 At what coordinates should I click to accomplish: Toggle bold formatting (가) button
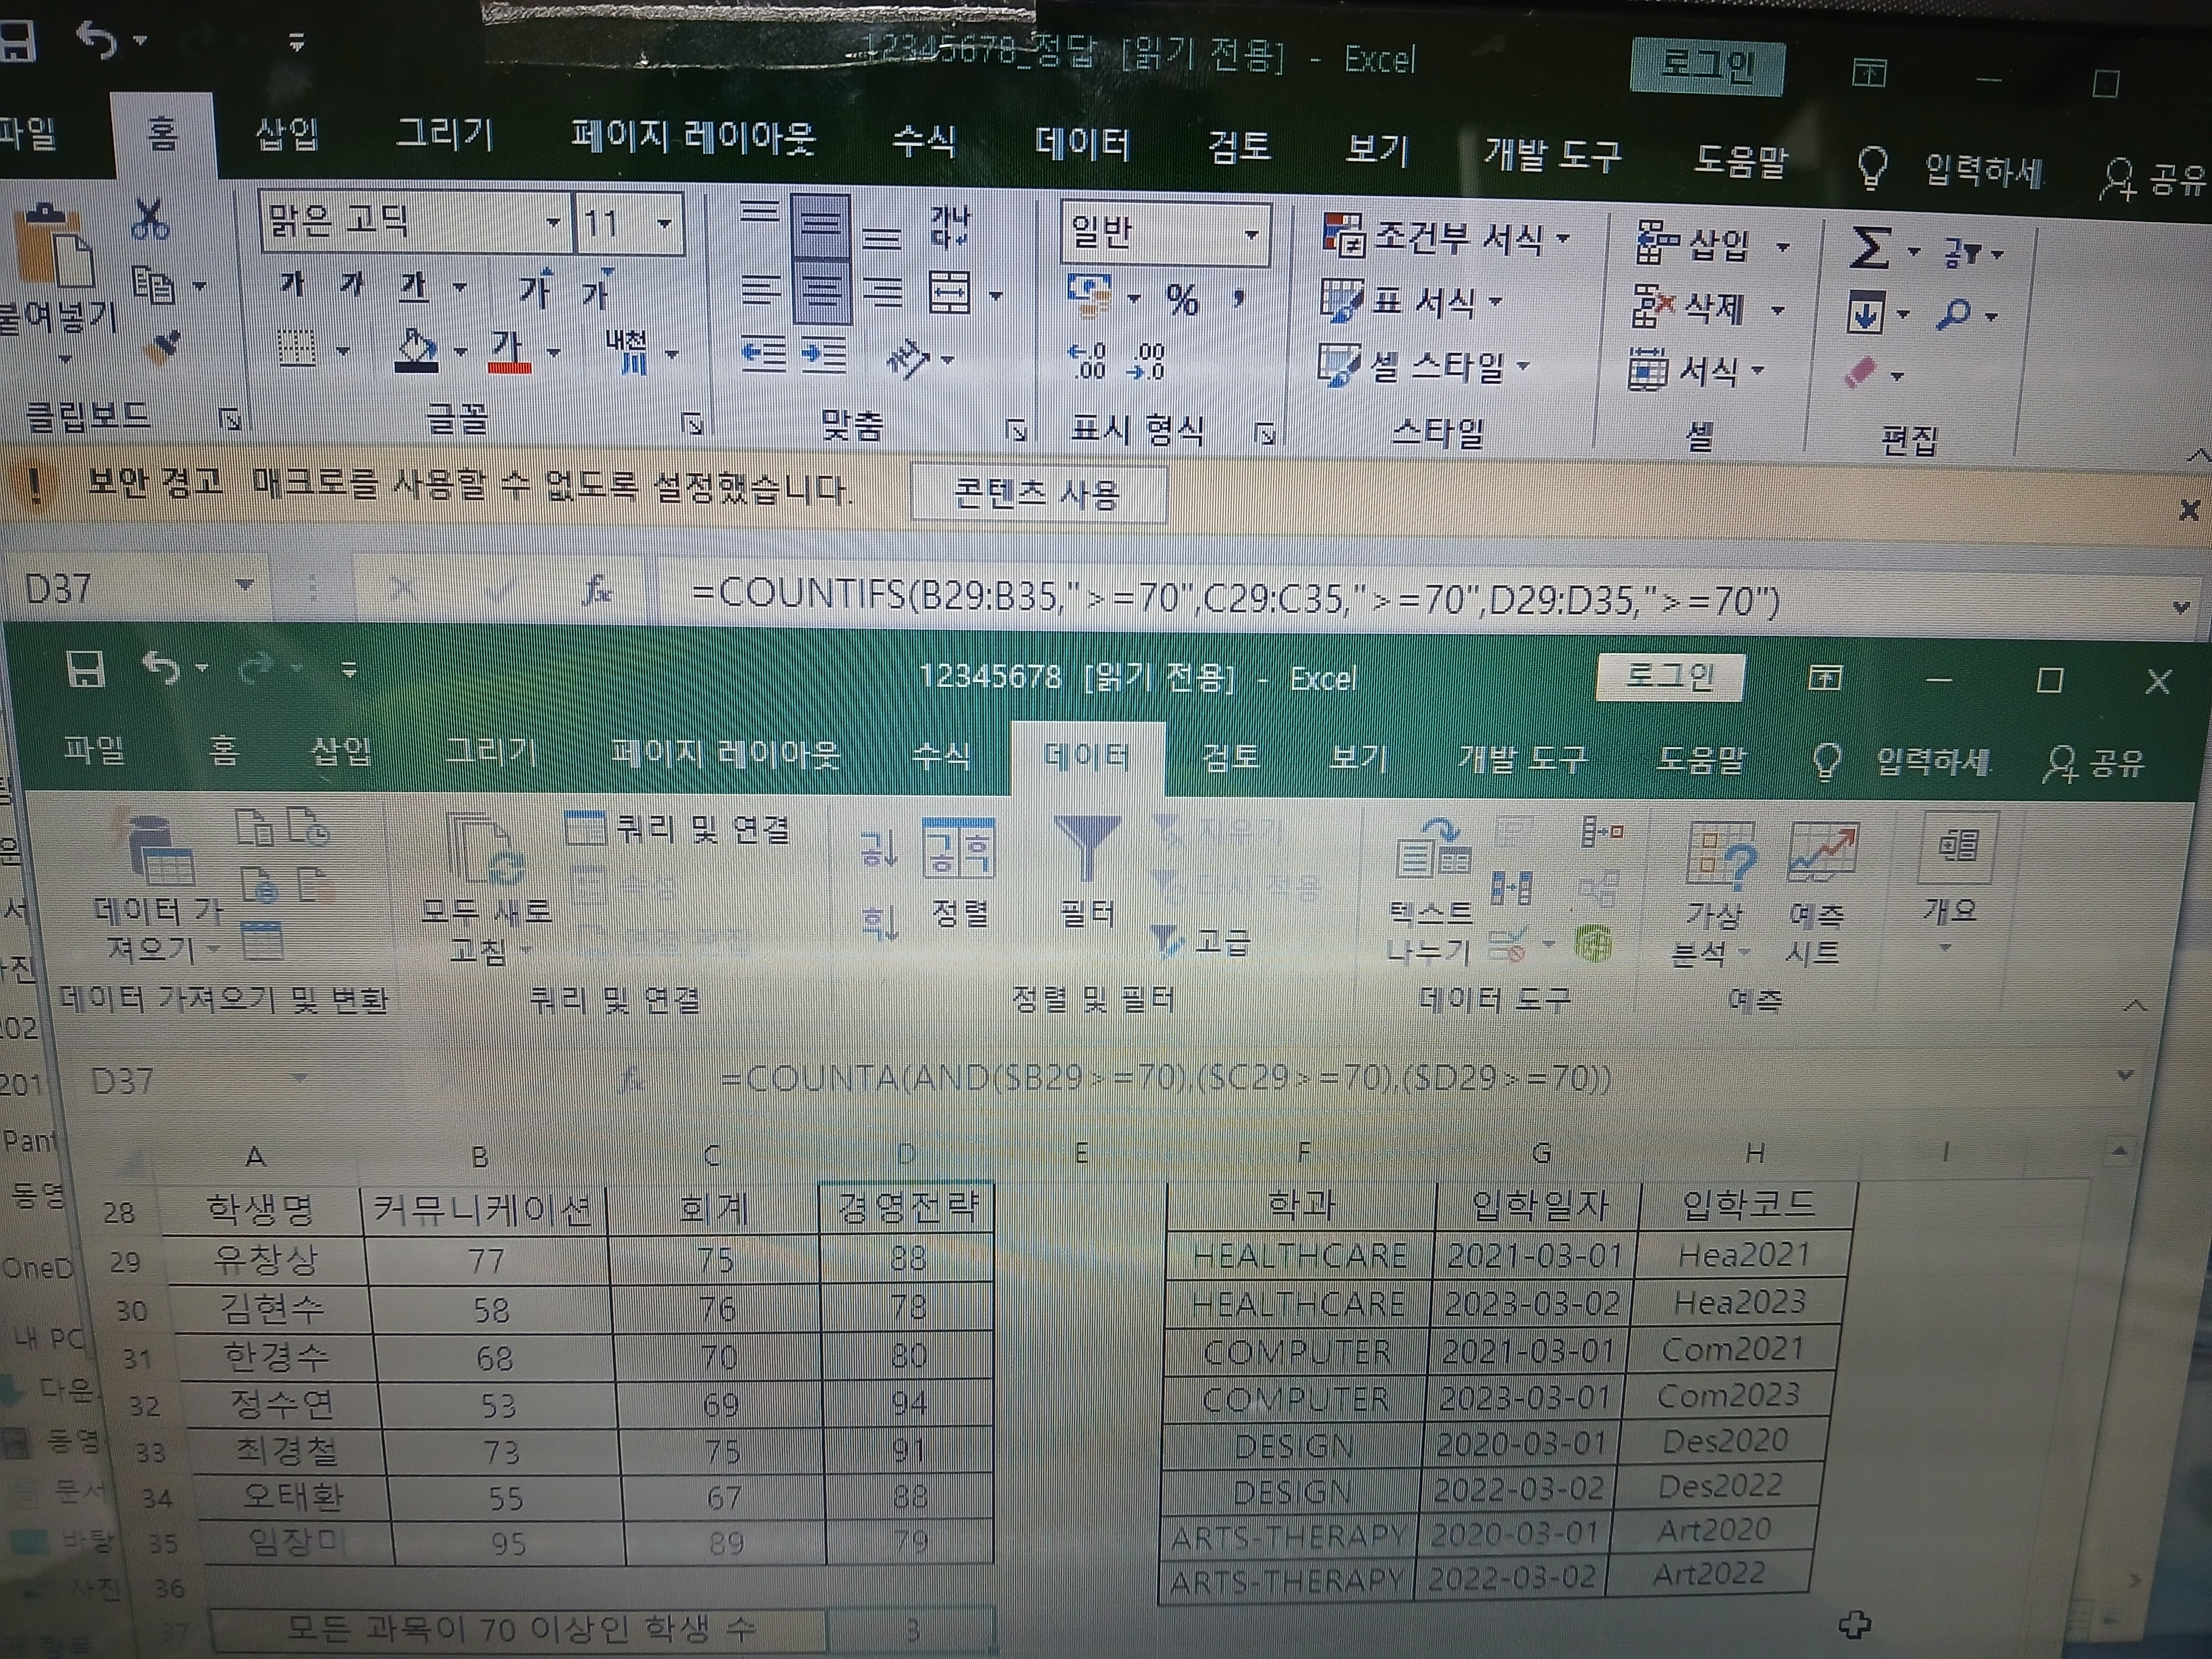pyautogui.click(x=292, y=285)
